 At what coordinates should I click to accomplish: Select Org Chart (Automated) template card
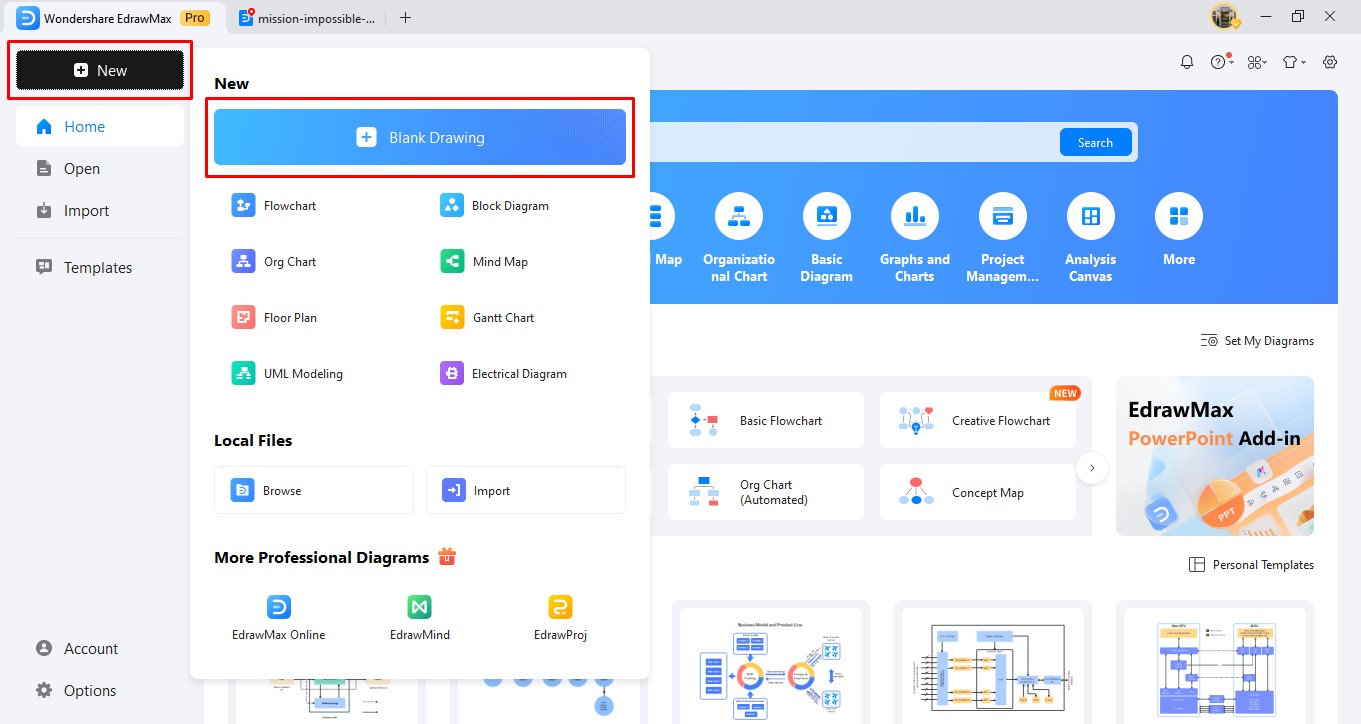[x=766, y=492]
